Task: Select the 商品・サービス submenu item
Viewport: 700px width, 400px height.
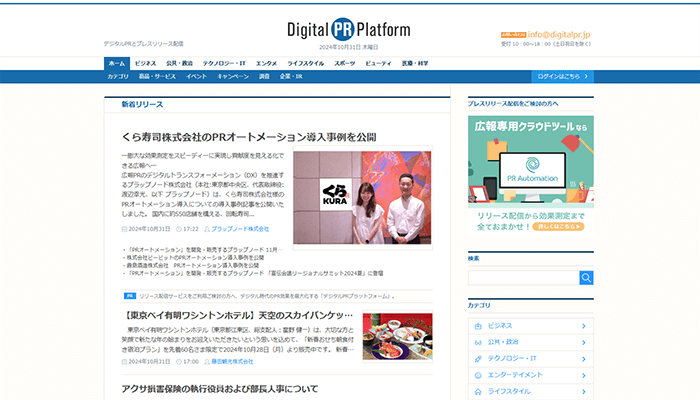Action: 157,76
